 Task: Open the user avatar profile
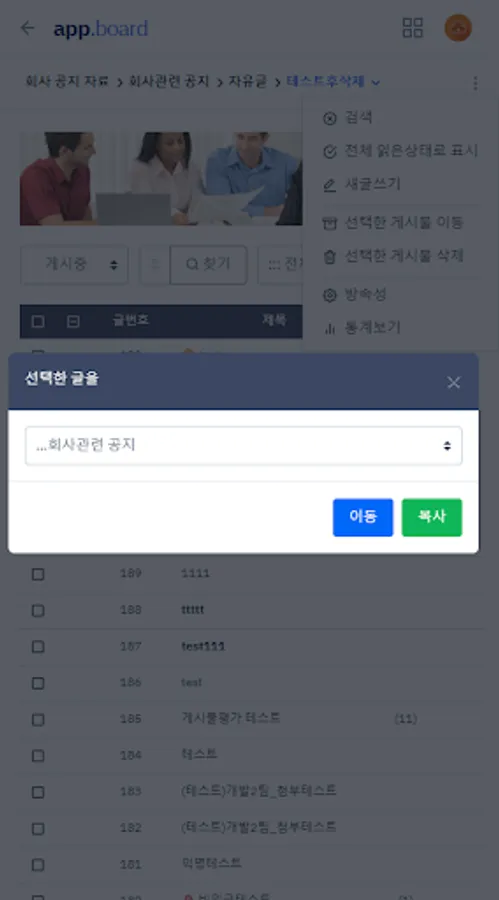click(458, 28)
